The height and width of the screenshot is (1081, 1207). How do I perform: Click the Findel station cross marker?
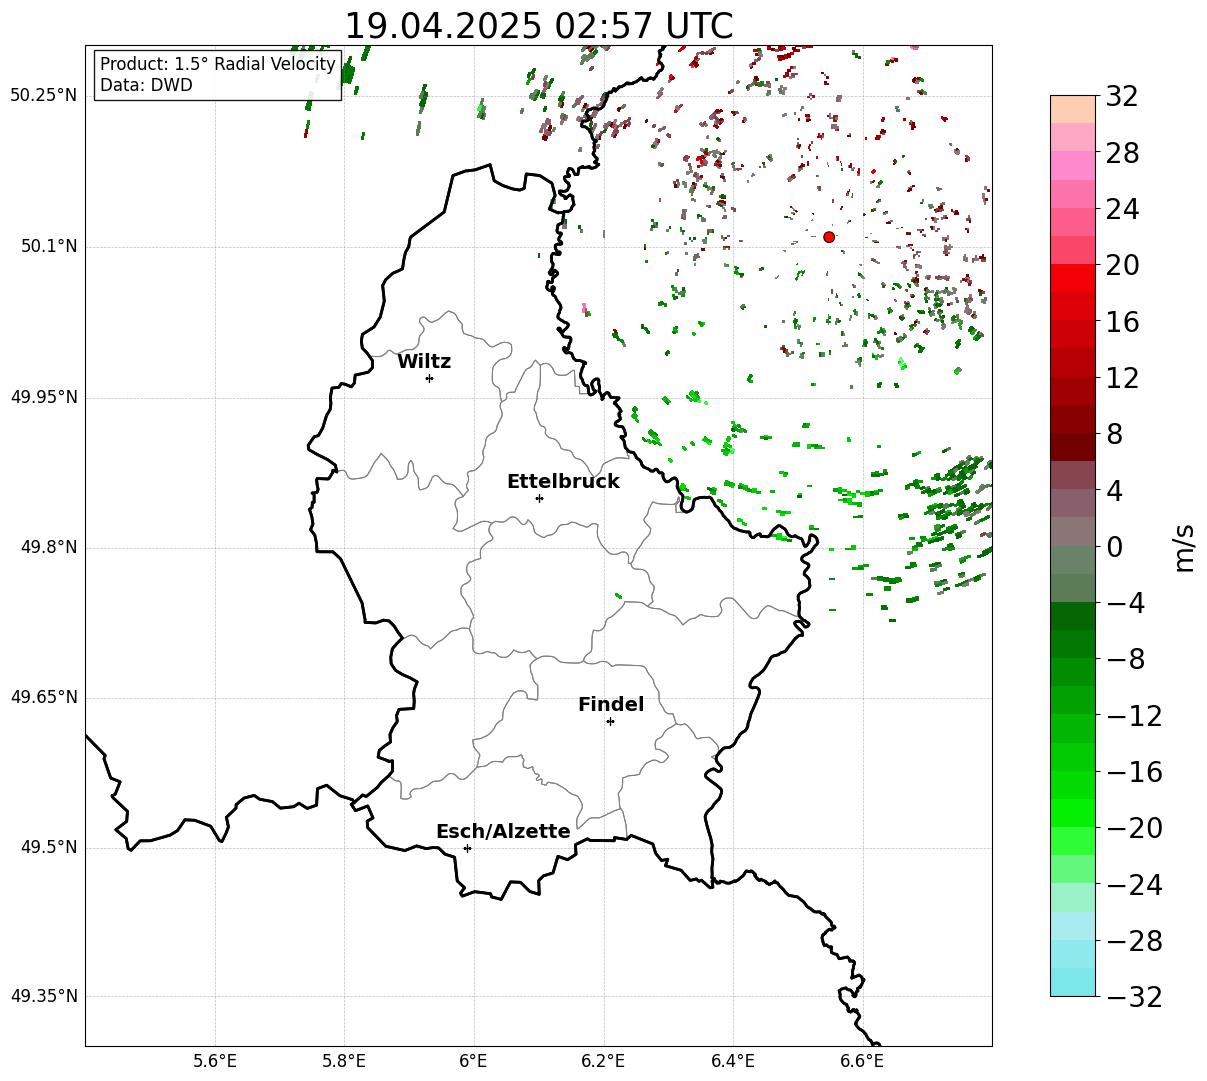pyautogui.click(x=610, y=721)
